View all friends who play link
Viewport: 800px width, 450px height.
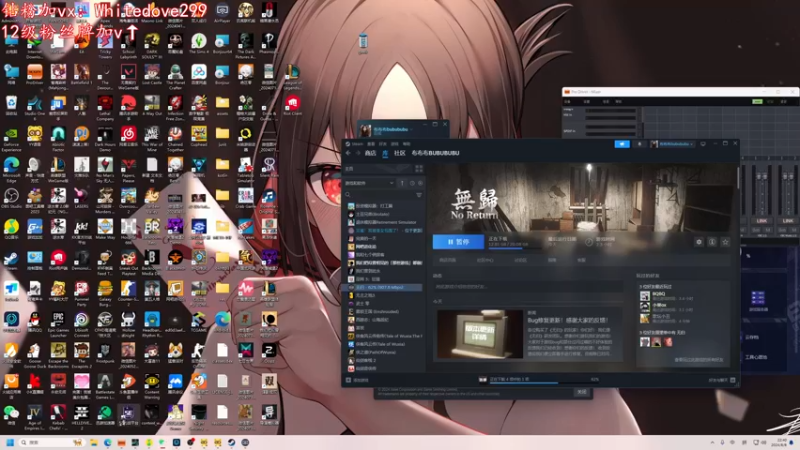698,360
